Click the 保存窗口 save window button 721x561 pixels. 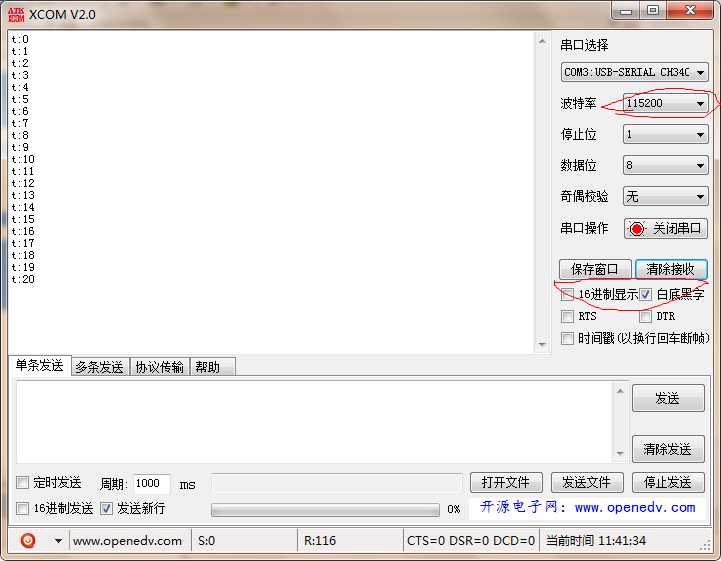click(x=595, y=269)
